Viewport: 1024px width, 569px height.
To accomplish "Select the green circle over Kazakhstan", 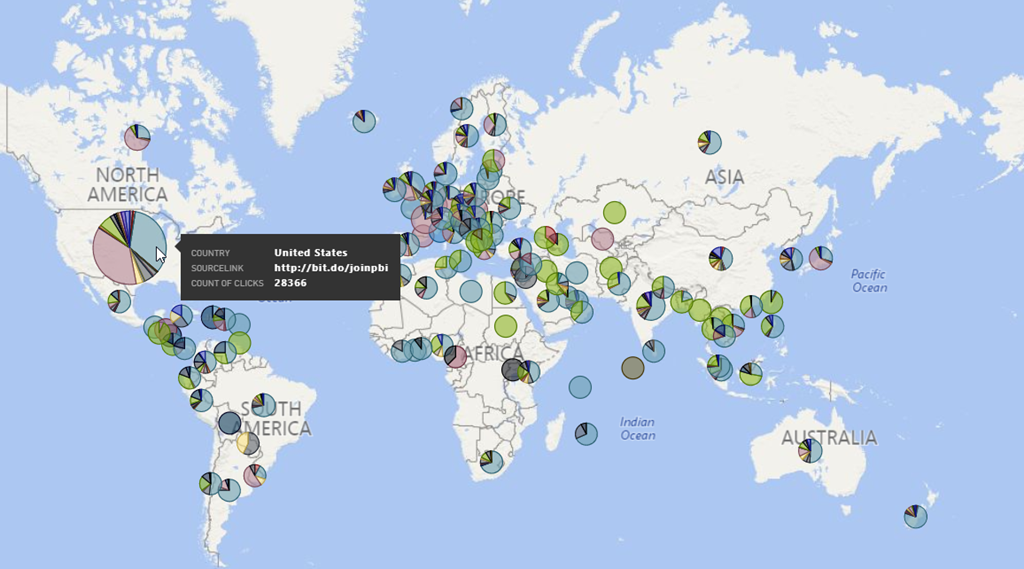I will coord(614,212).
